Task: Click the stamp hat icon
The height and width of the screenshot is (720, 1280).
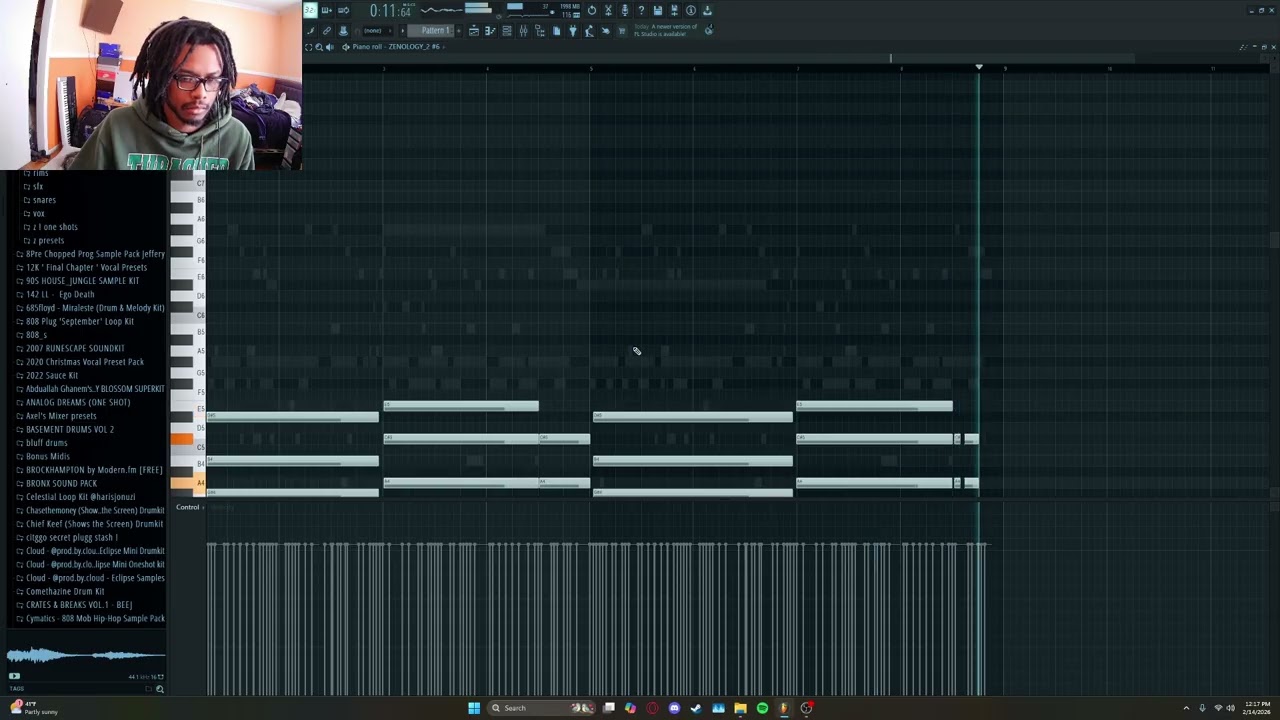Action: 343,31
